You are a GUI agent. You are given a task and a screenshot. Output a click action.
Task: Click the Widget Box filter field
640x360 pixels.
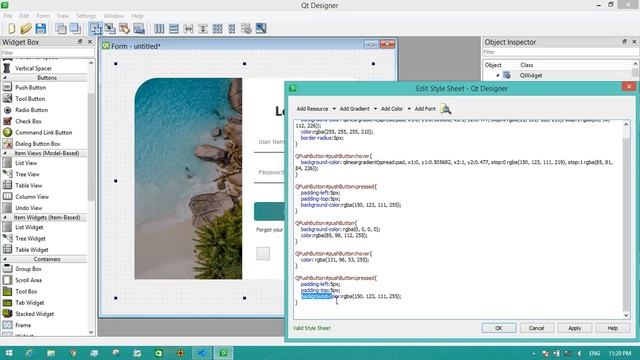(47, 53)
